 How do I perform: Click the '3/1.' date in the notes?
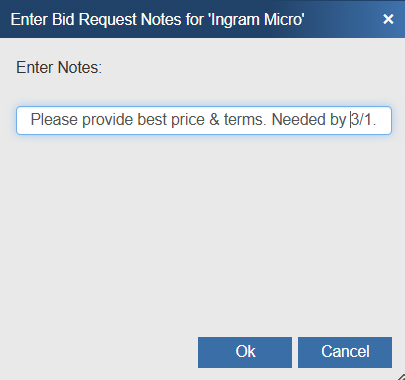364,120
